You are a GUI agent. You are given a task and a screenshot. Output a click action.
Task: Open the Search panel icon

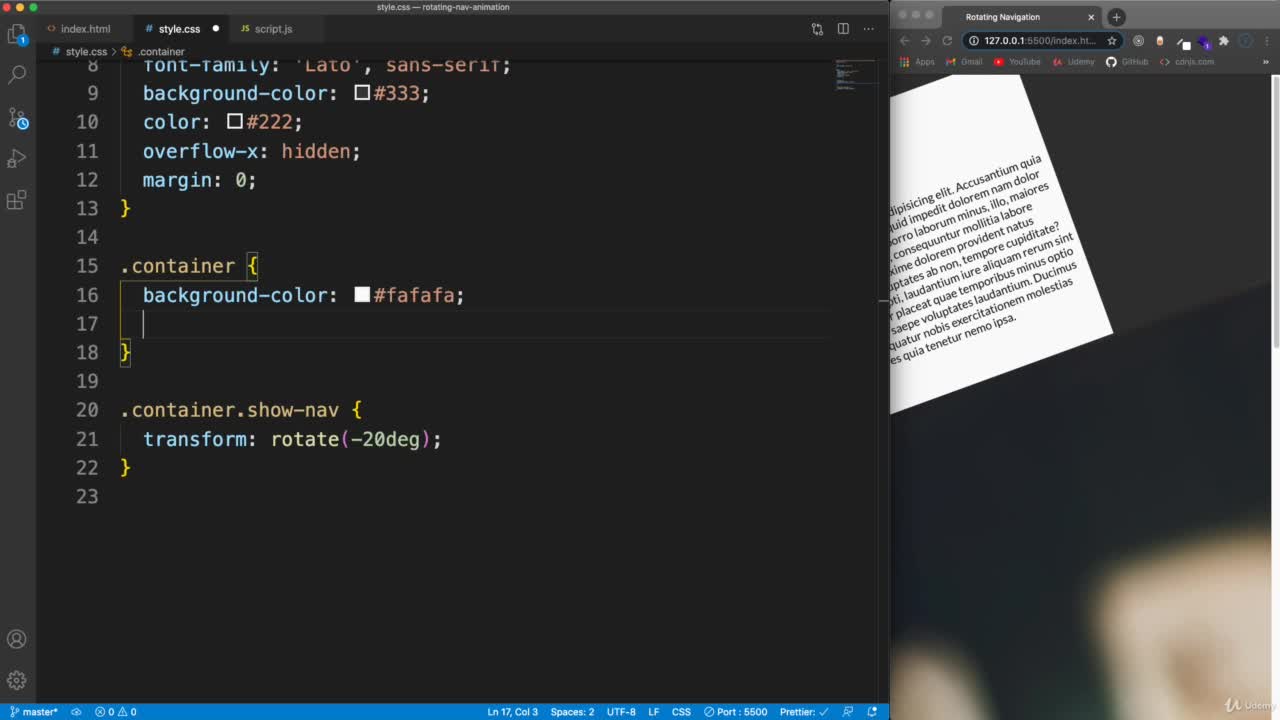[x=17, y=75]
